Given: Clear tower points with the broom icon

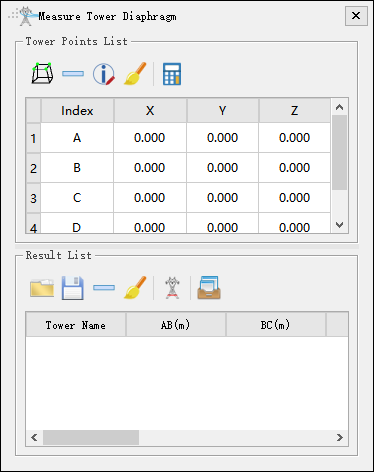Looking at the screenshot, I should tap(135, 74).
